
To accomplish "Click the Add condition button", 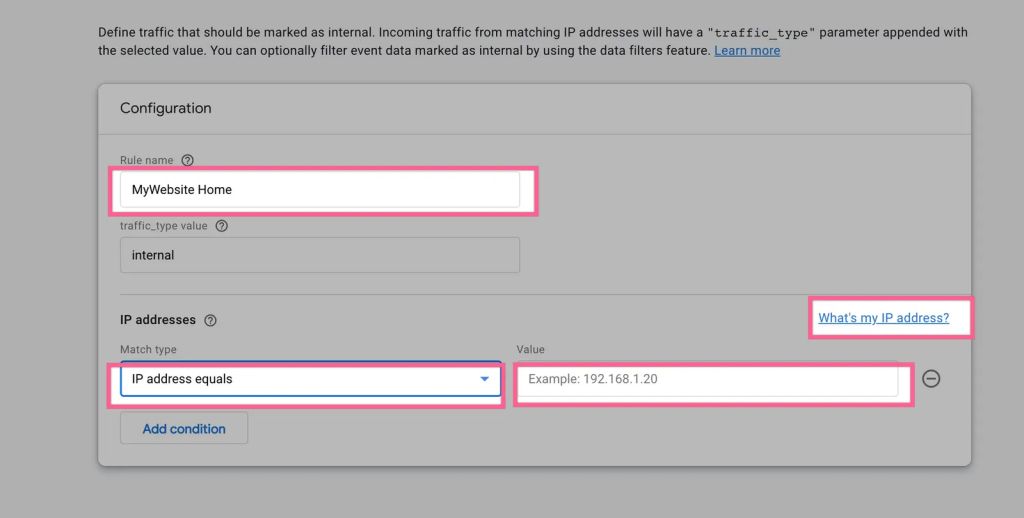I will click(x=184, y=429).
